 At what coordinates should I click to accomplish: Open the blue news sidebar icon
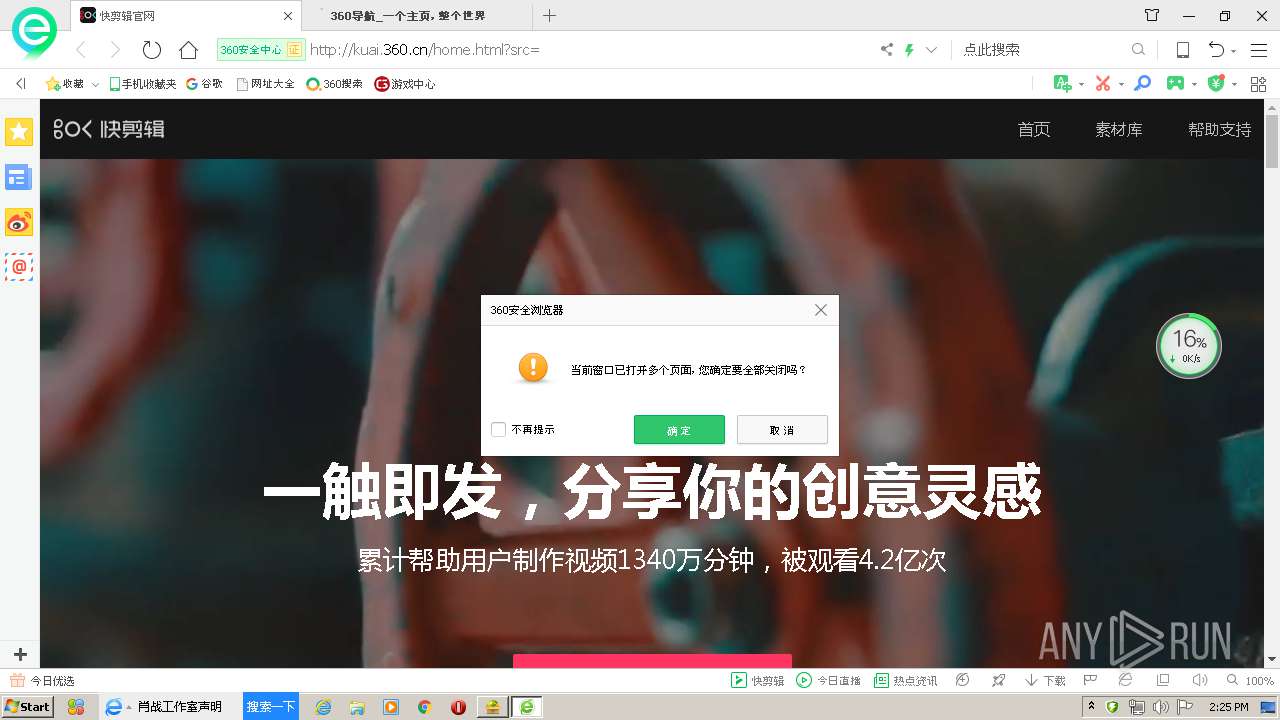click(x=19, y=177)
